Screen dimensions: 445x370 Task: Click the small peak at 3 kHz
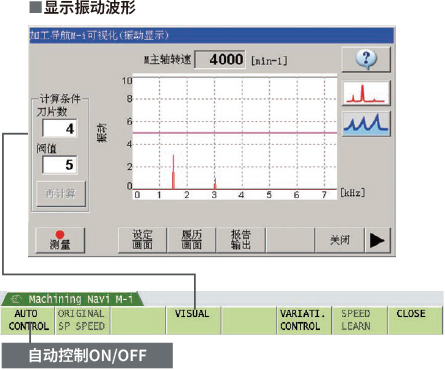(x=215, y=184)
